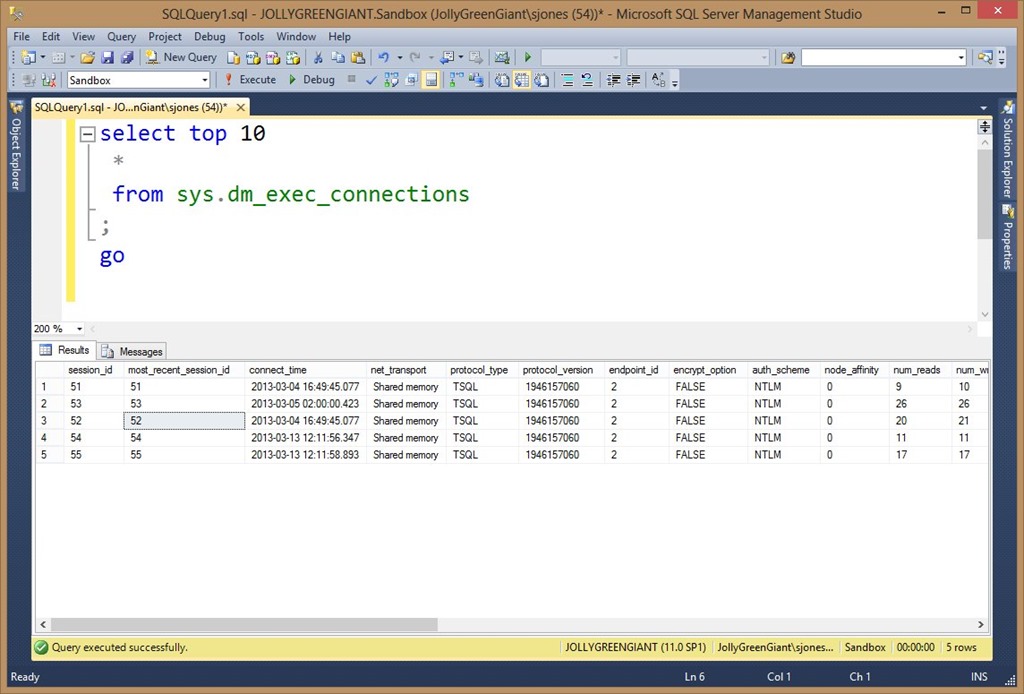Image resolution: width=1024 pixels, height=694 pixels.
Task: Click the Save icon in toolbar
Action: 107,58
